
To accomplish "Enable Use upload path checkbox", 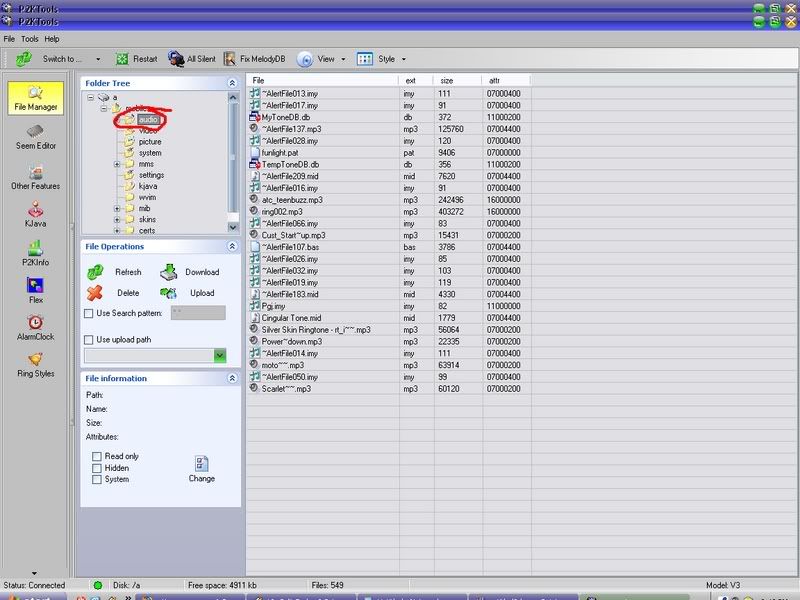I will tap(89, 340).
